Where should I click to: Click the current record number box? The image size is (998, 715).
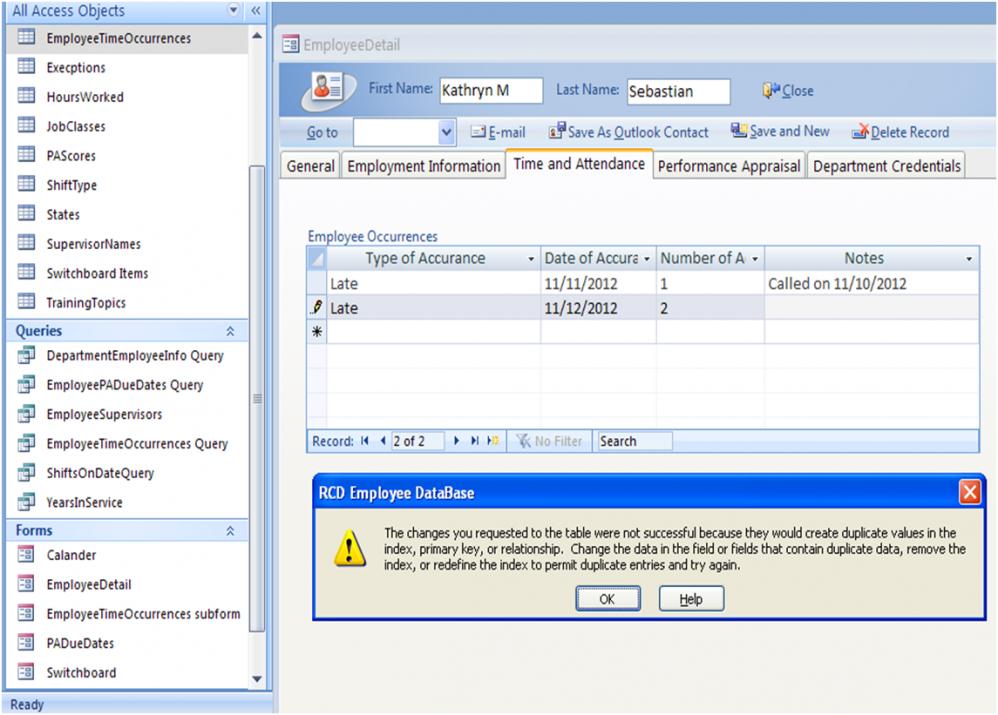418,441
